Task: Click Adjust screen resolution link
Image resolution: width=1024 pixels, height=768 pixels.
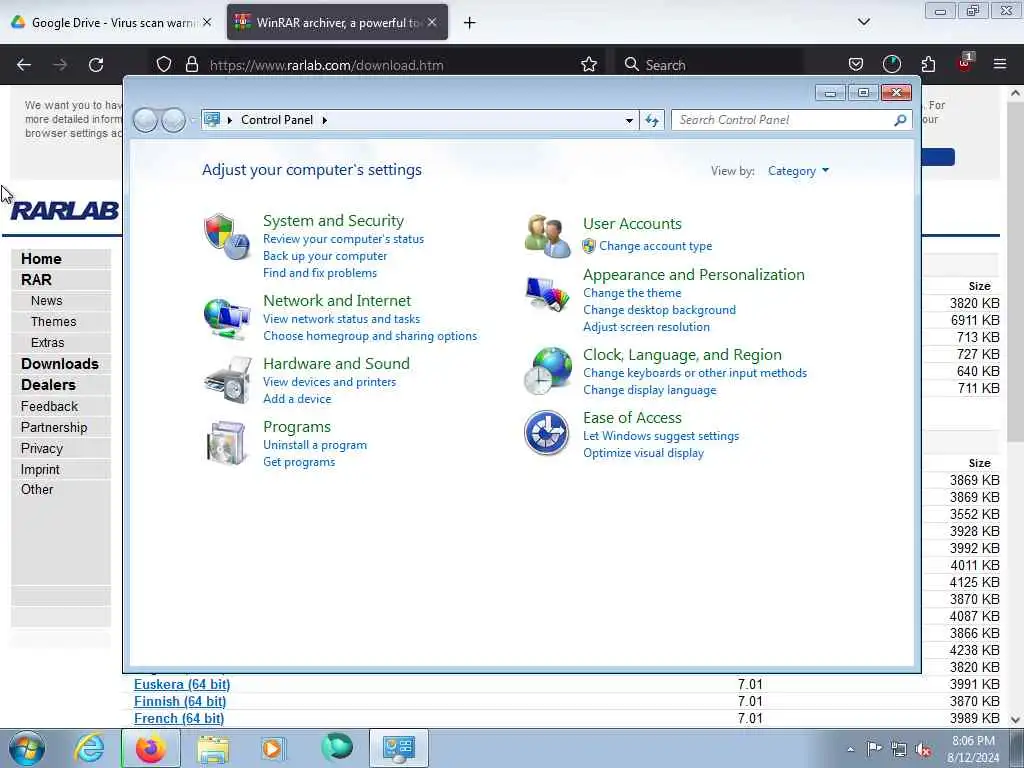Action: pyautogui.click(x=646, y=327)
